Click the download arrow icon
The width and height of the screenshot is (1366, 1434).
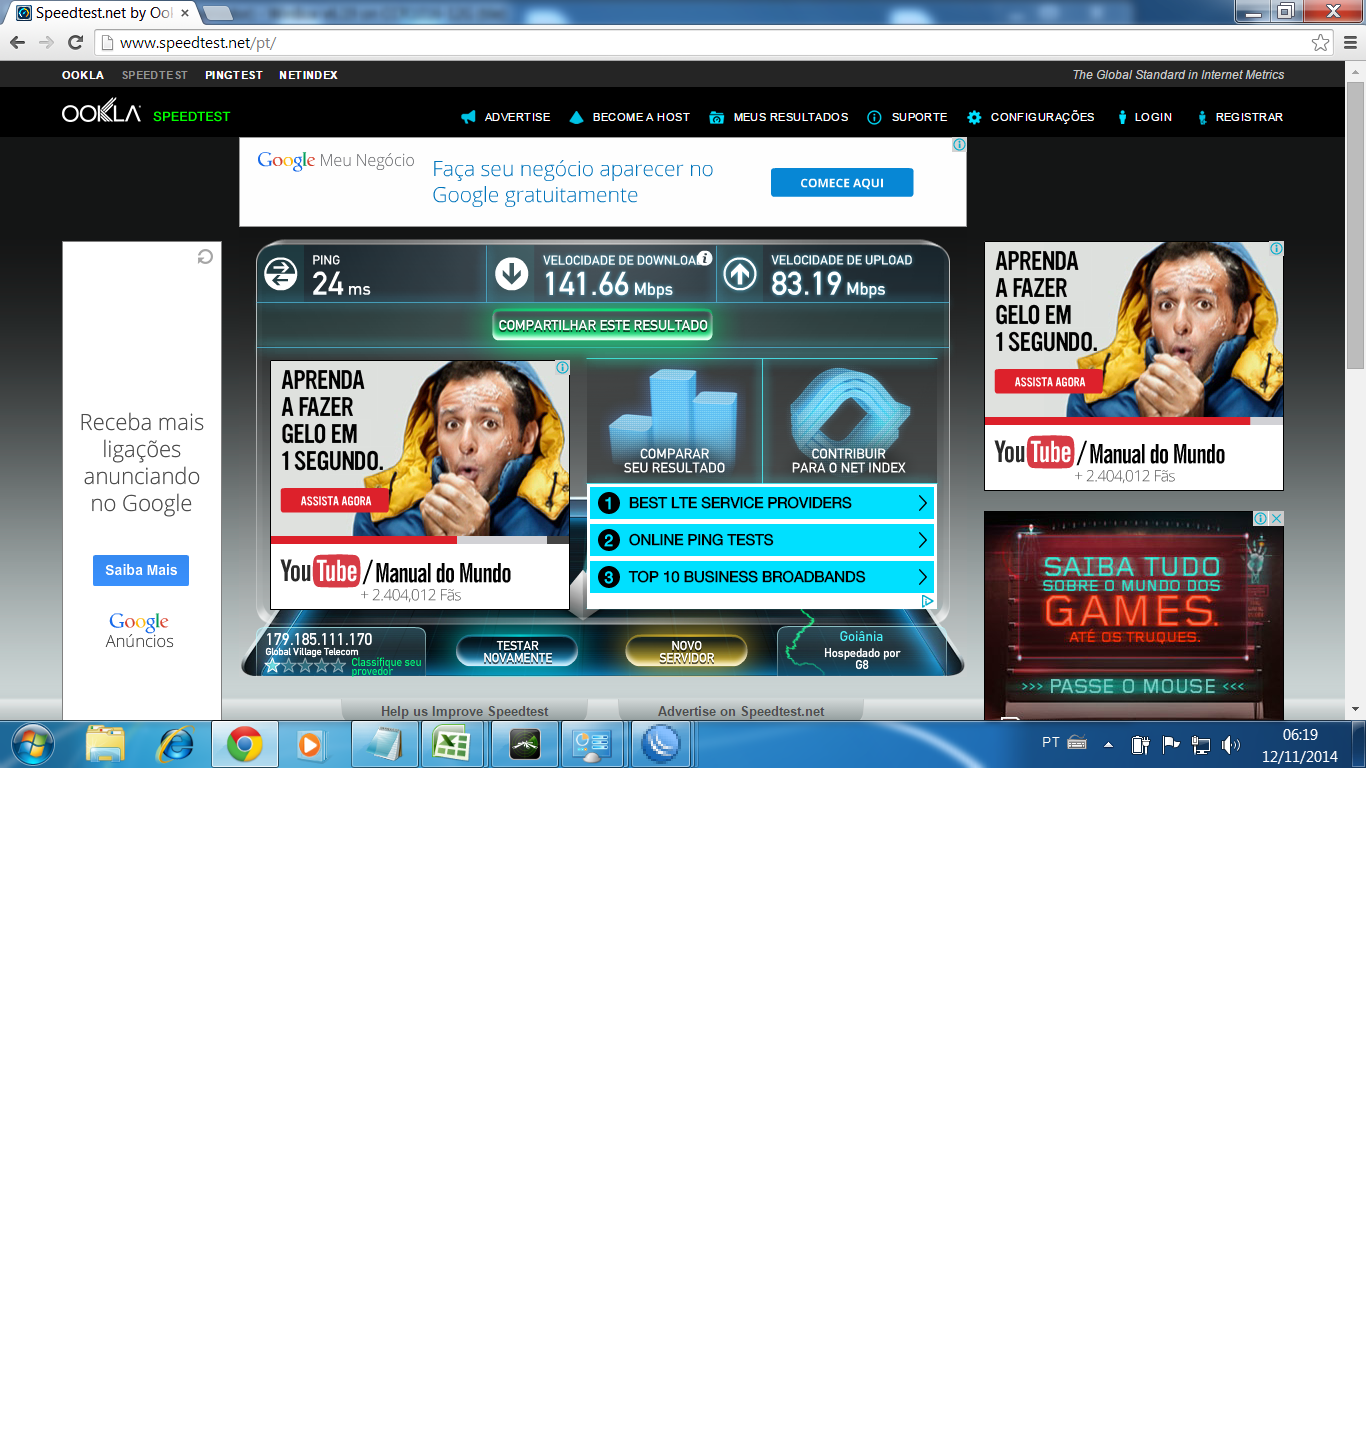[512, 274]
